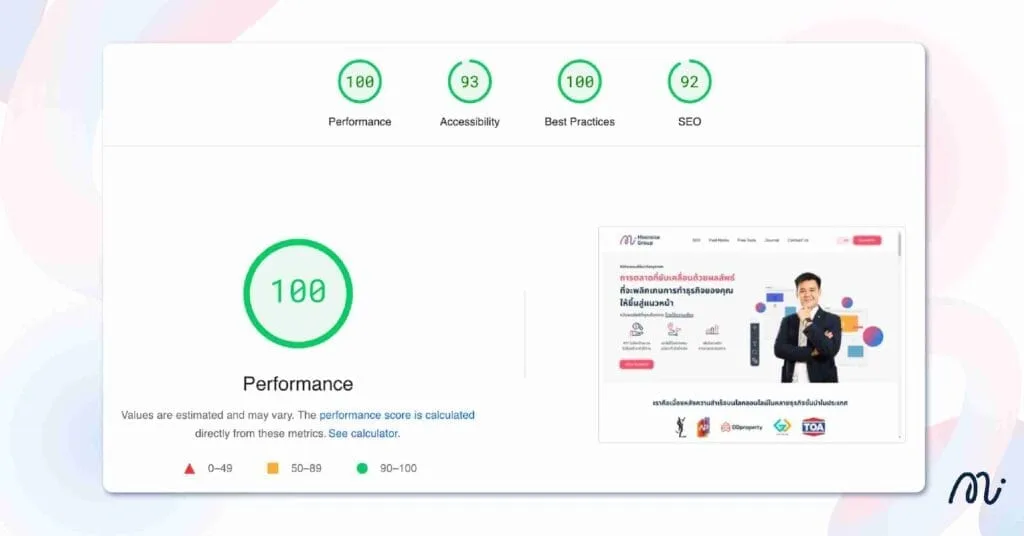Click pink hero button below icons in preview
The width and height of the screenshot is (1024, 536).
(x=636, y=364)
